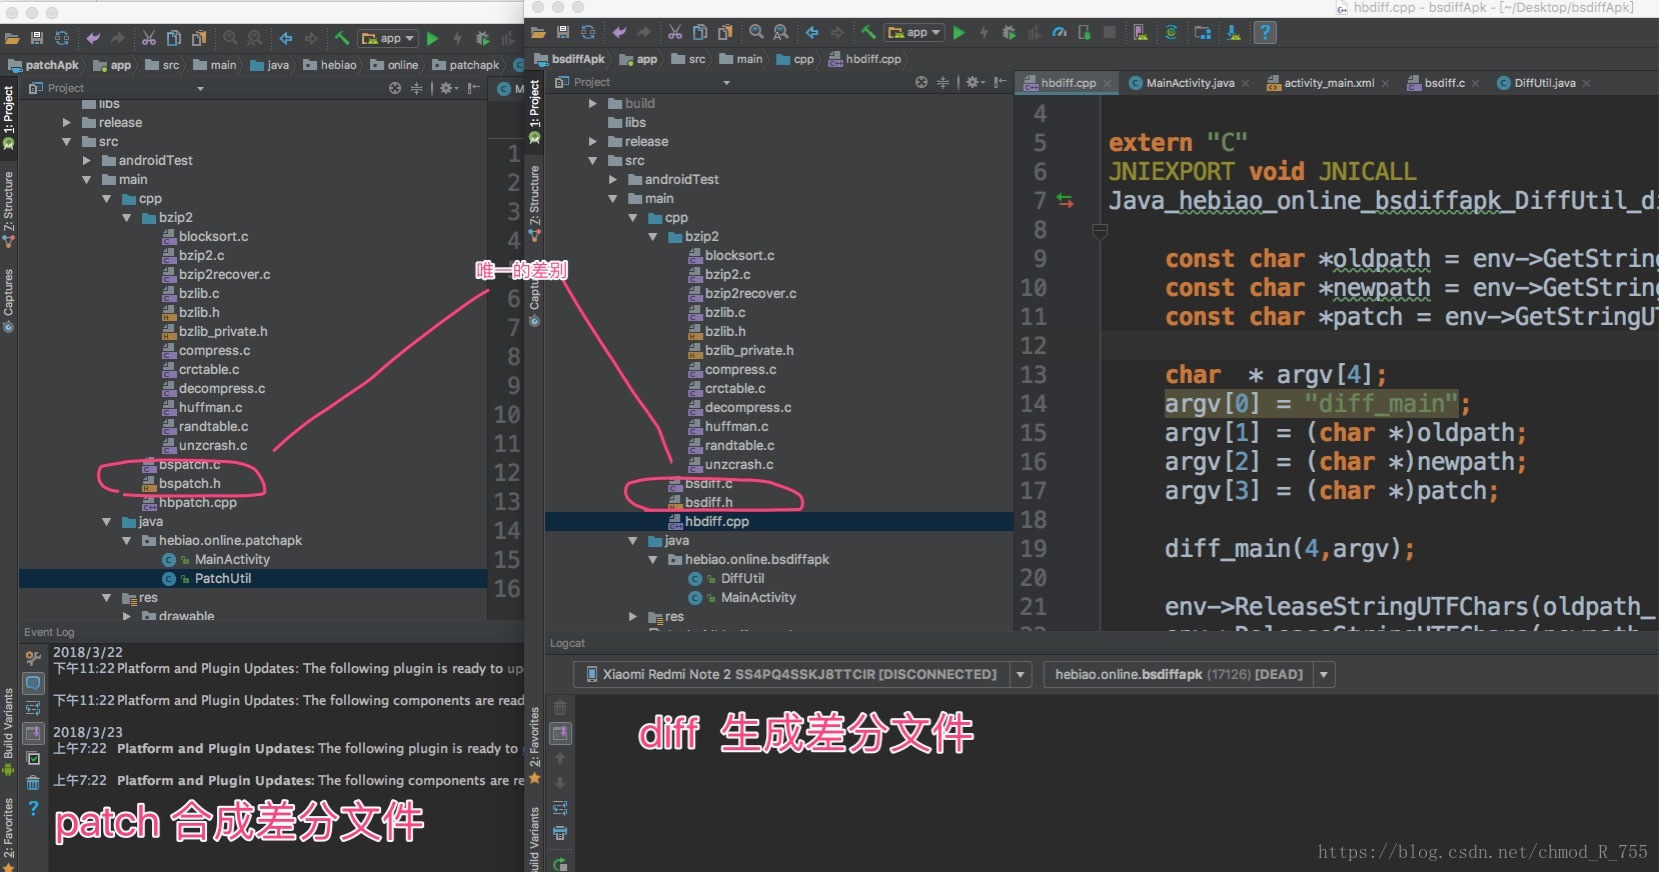This screenshot has height=872, width=1659.
Task: Click Scroll from Source icon in bsdiffApk Project panel
Action: 921,82
